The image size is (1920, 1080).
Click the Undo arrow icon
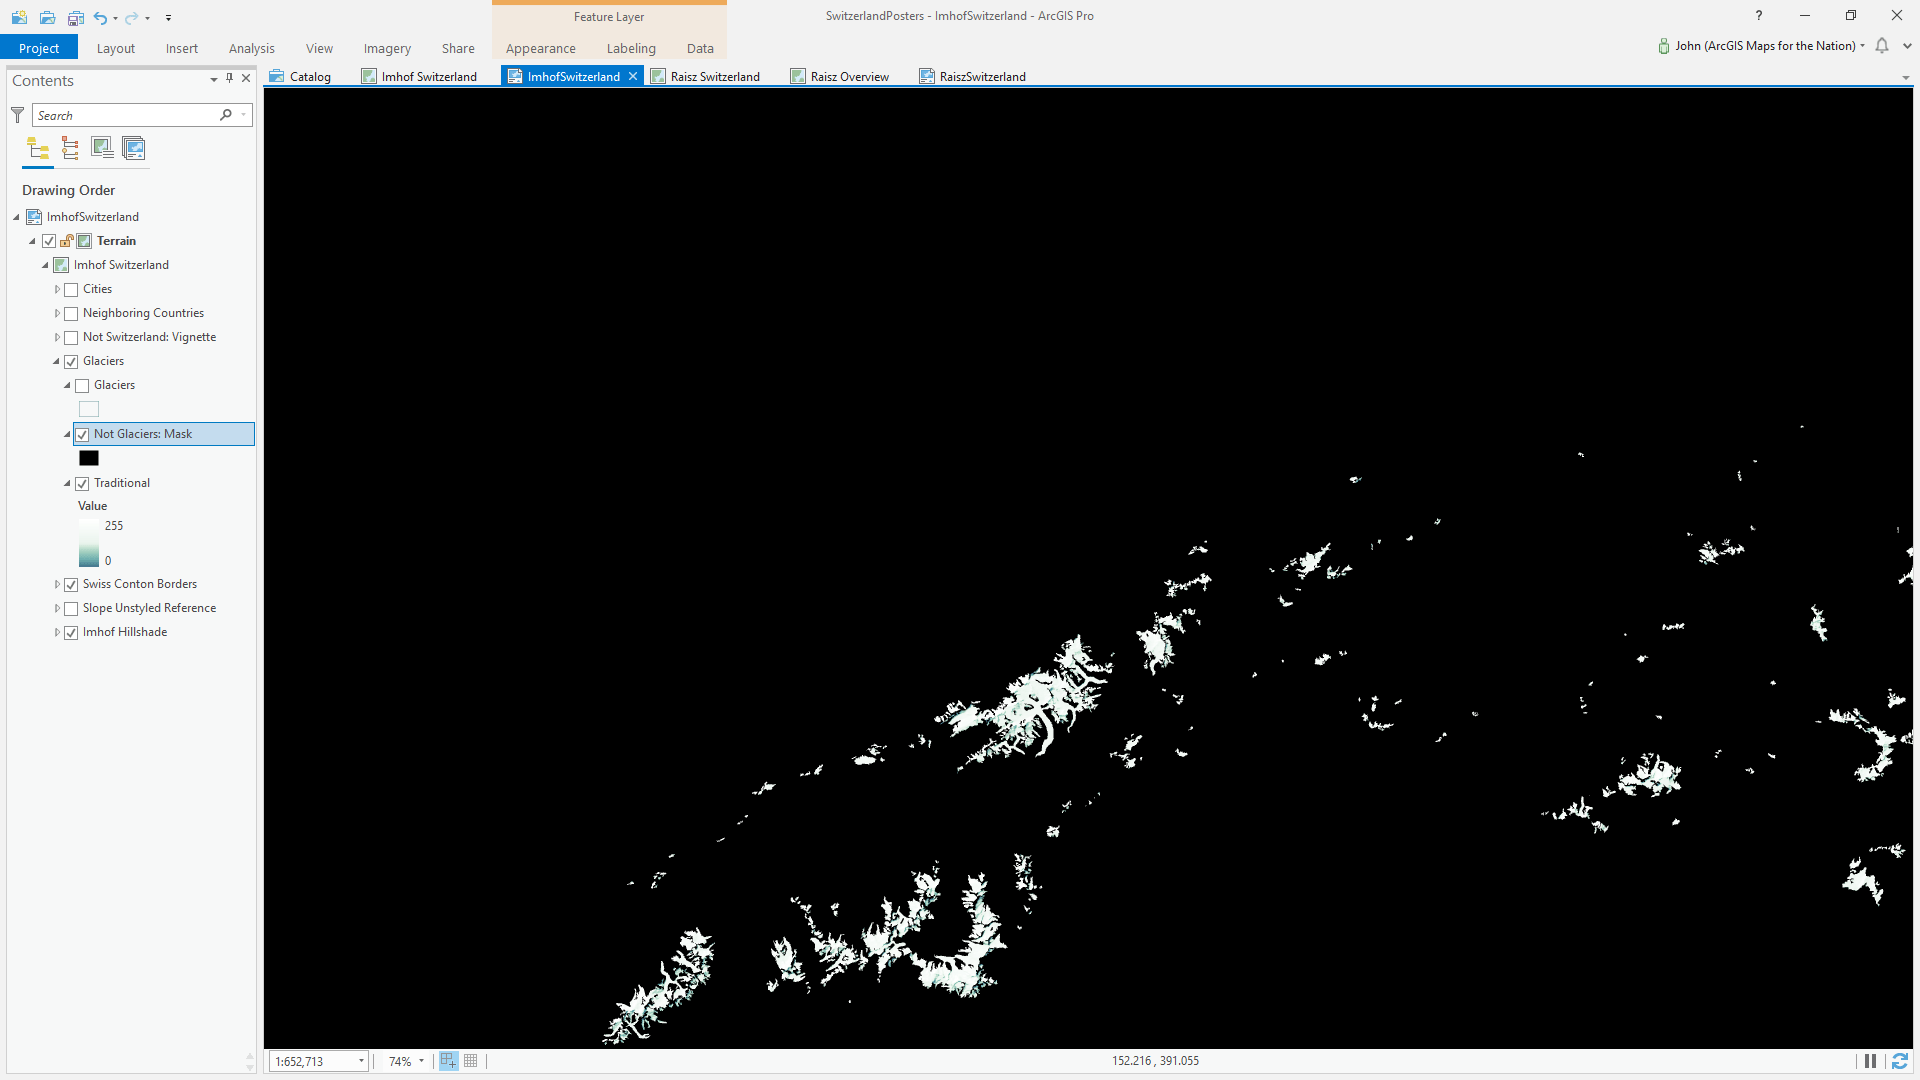tap(100, 17)
